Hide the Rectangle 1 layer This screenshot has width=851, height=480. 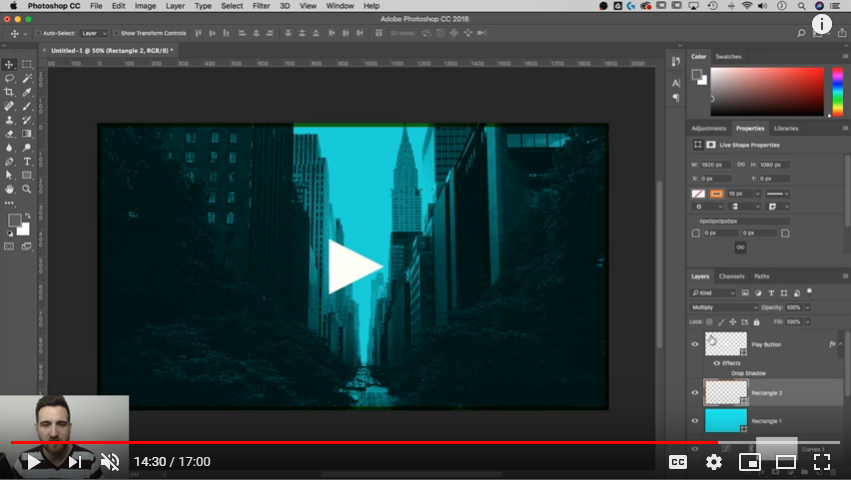click(695, 421)
